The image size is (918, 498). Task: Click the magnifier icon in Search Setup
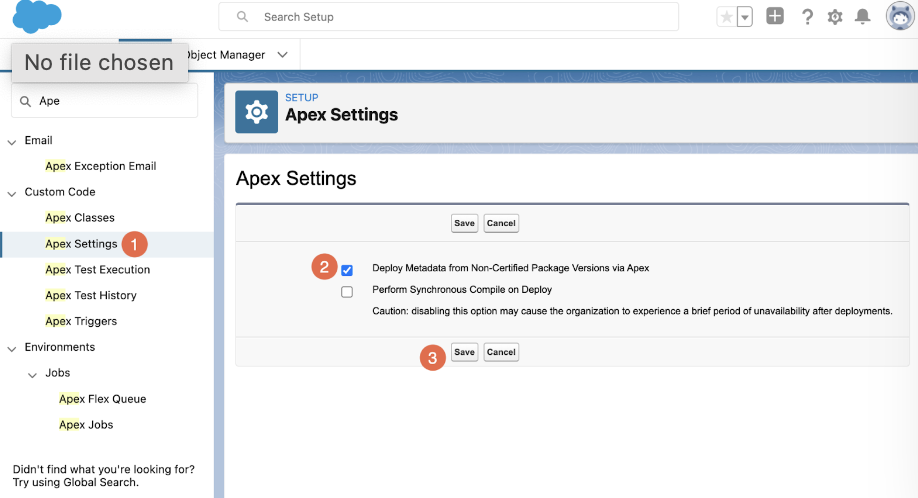tap(242, 17)
